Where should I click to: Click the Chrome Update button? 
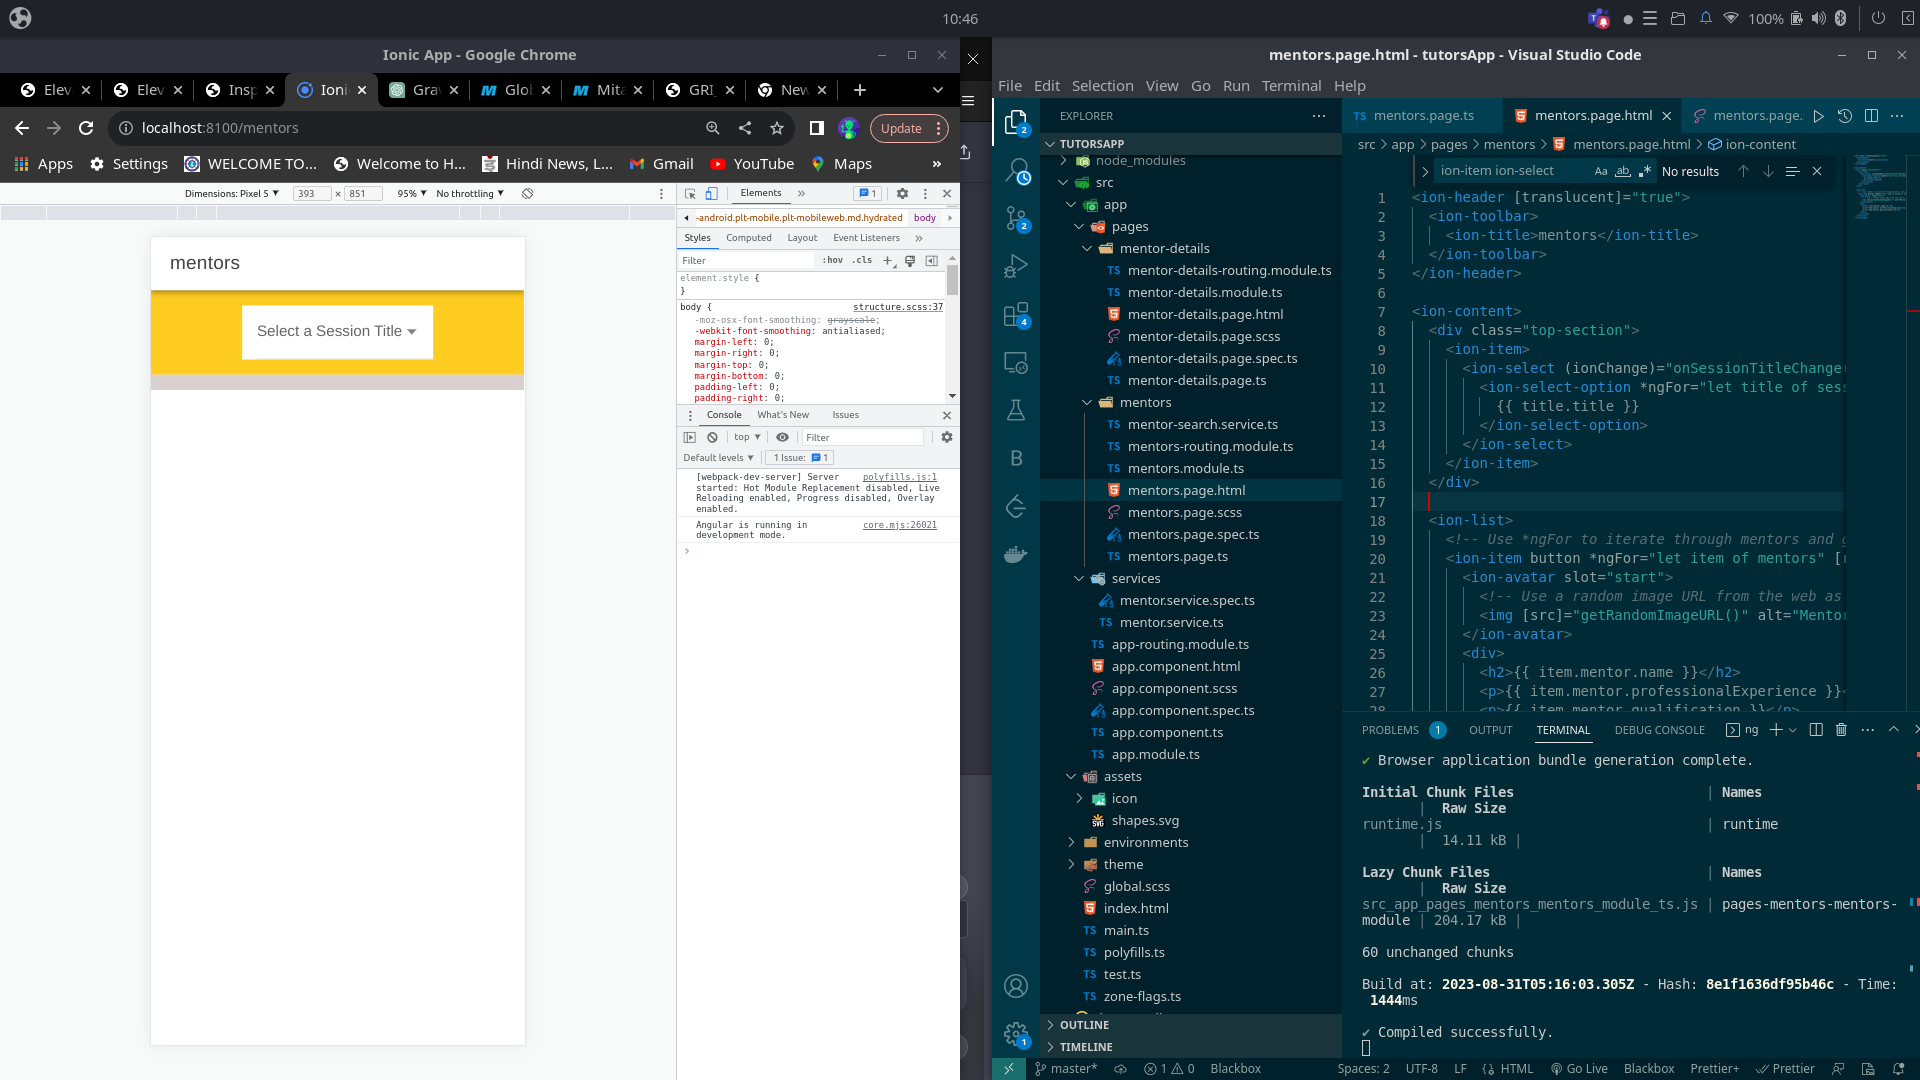(901, 128)
